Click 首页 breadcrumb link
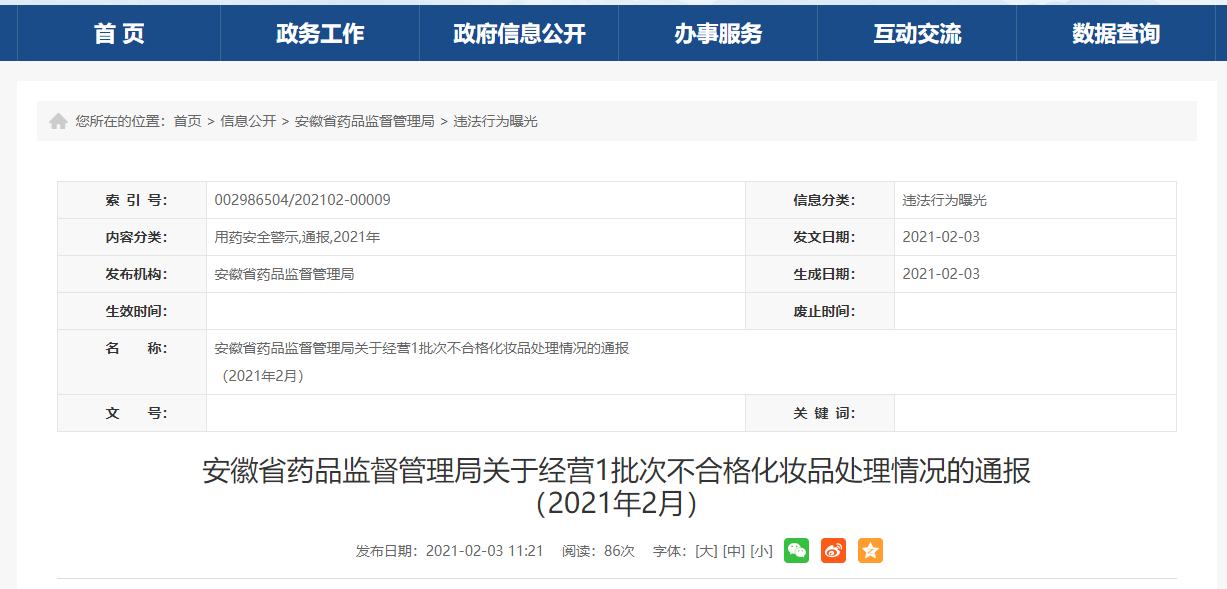 pos(187,121)
